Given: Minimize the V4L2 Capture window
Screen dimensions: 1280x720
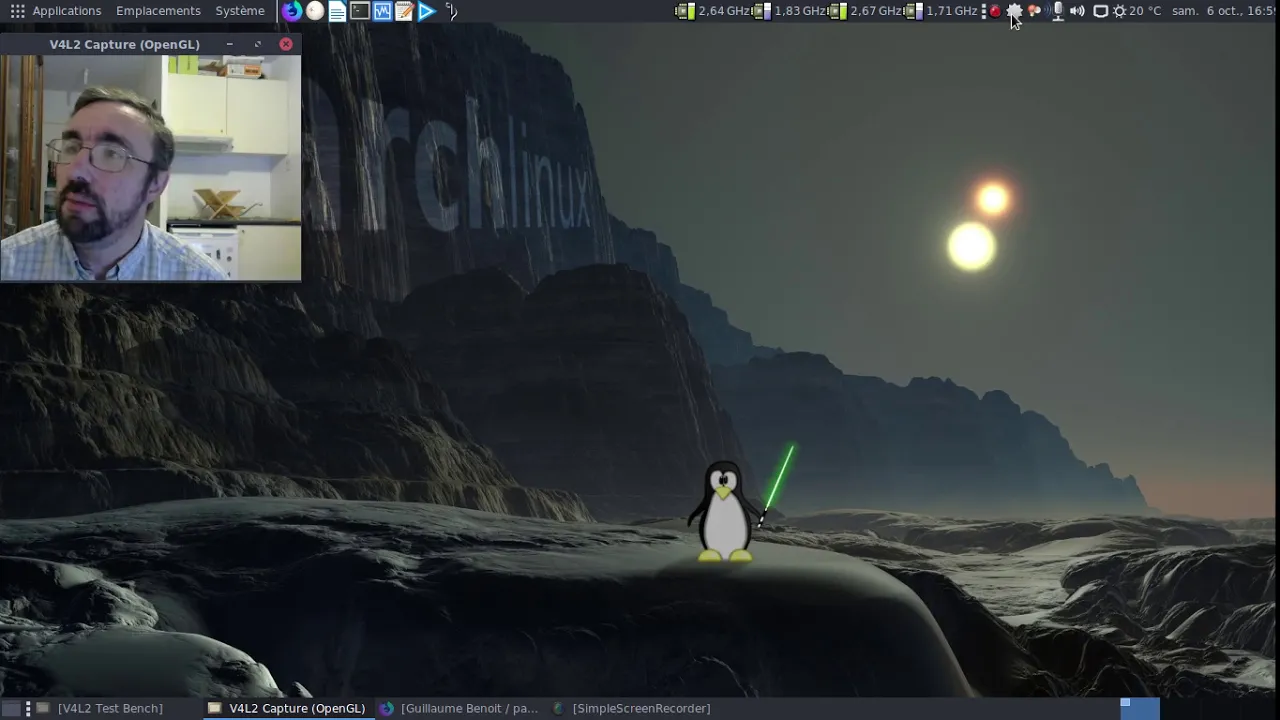Looking at the screenshot, I should pos(229,44).
